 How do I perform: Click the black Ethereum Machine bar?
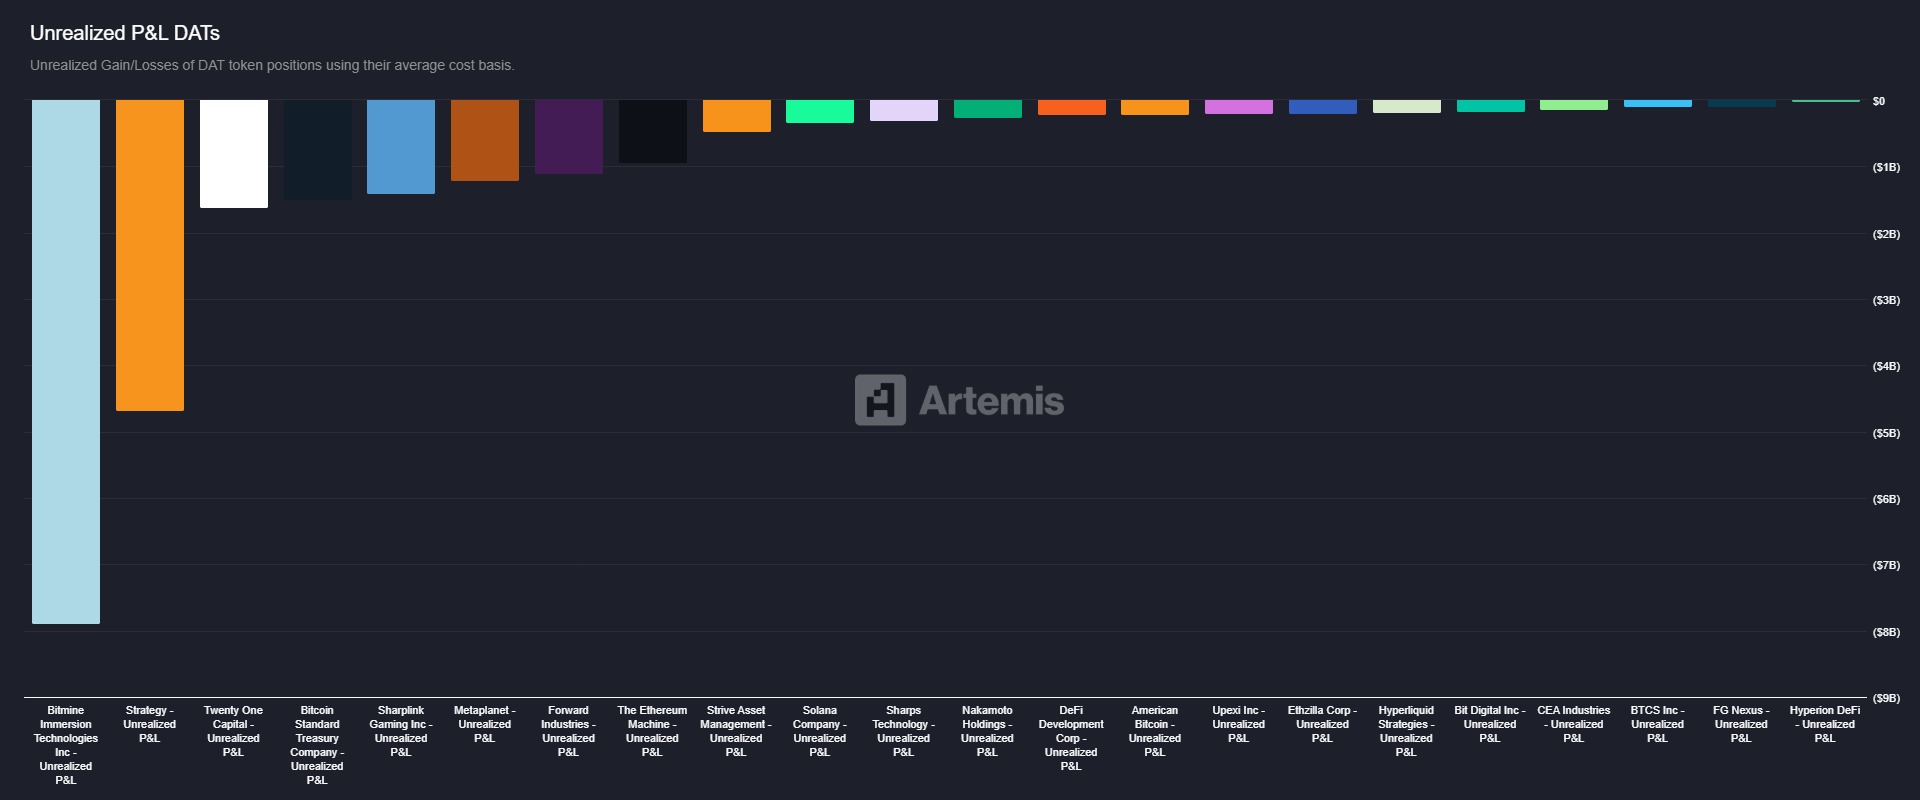pyautogui.click(x=653, y=131)
